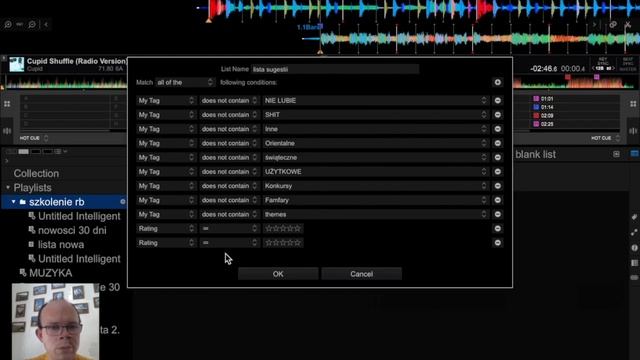This screenshot has width=640, height=360.
Task: Click the List Name field 'lista sugestii'
Action: 335,69
